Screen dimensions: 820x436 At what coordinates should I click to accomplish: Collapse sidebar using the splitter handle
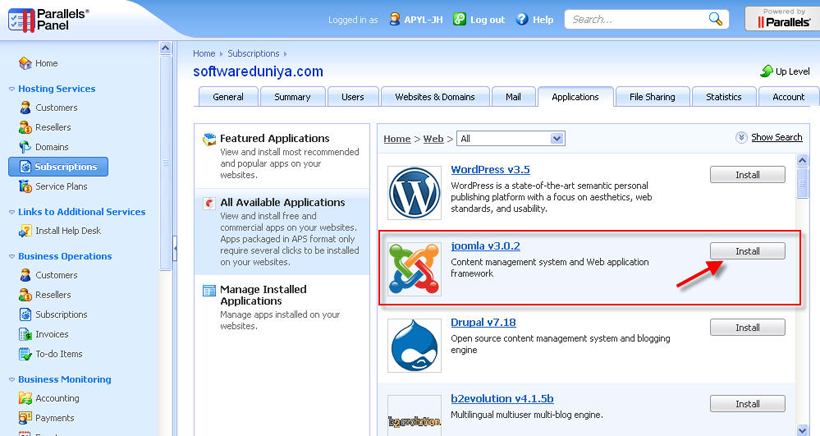pos(175,248)
